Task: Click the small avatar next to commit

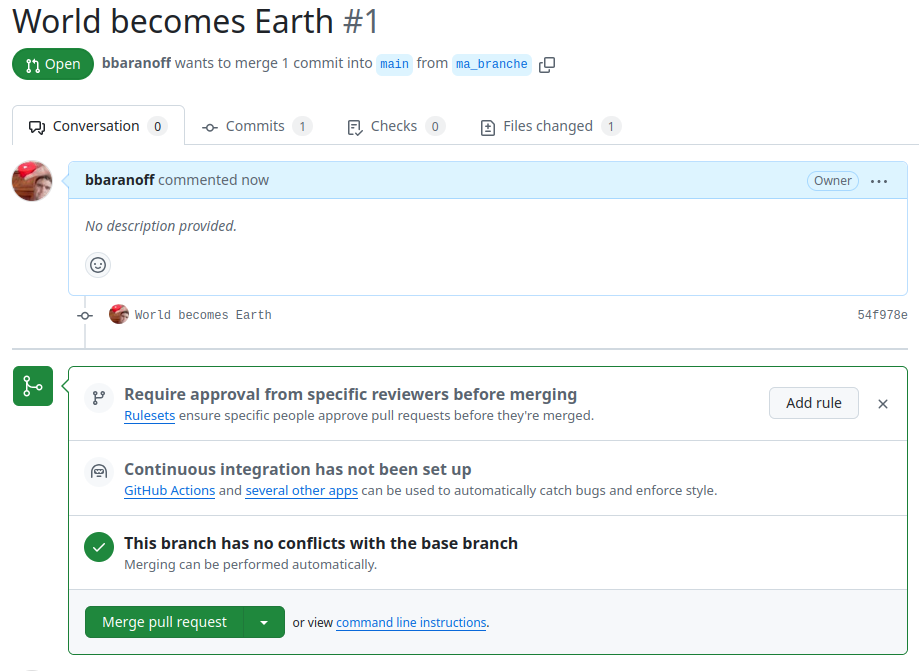Action: point(119,314)
